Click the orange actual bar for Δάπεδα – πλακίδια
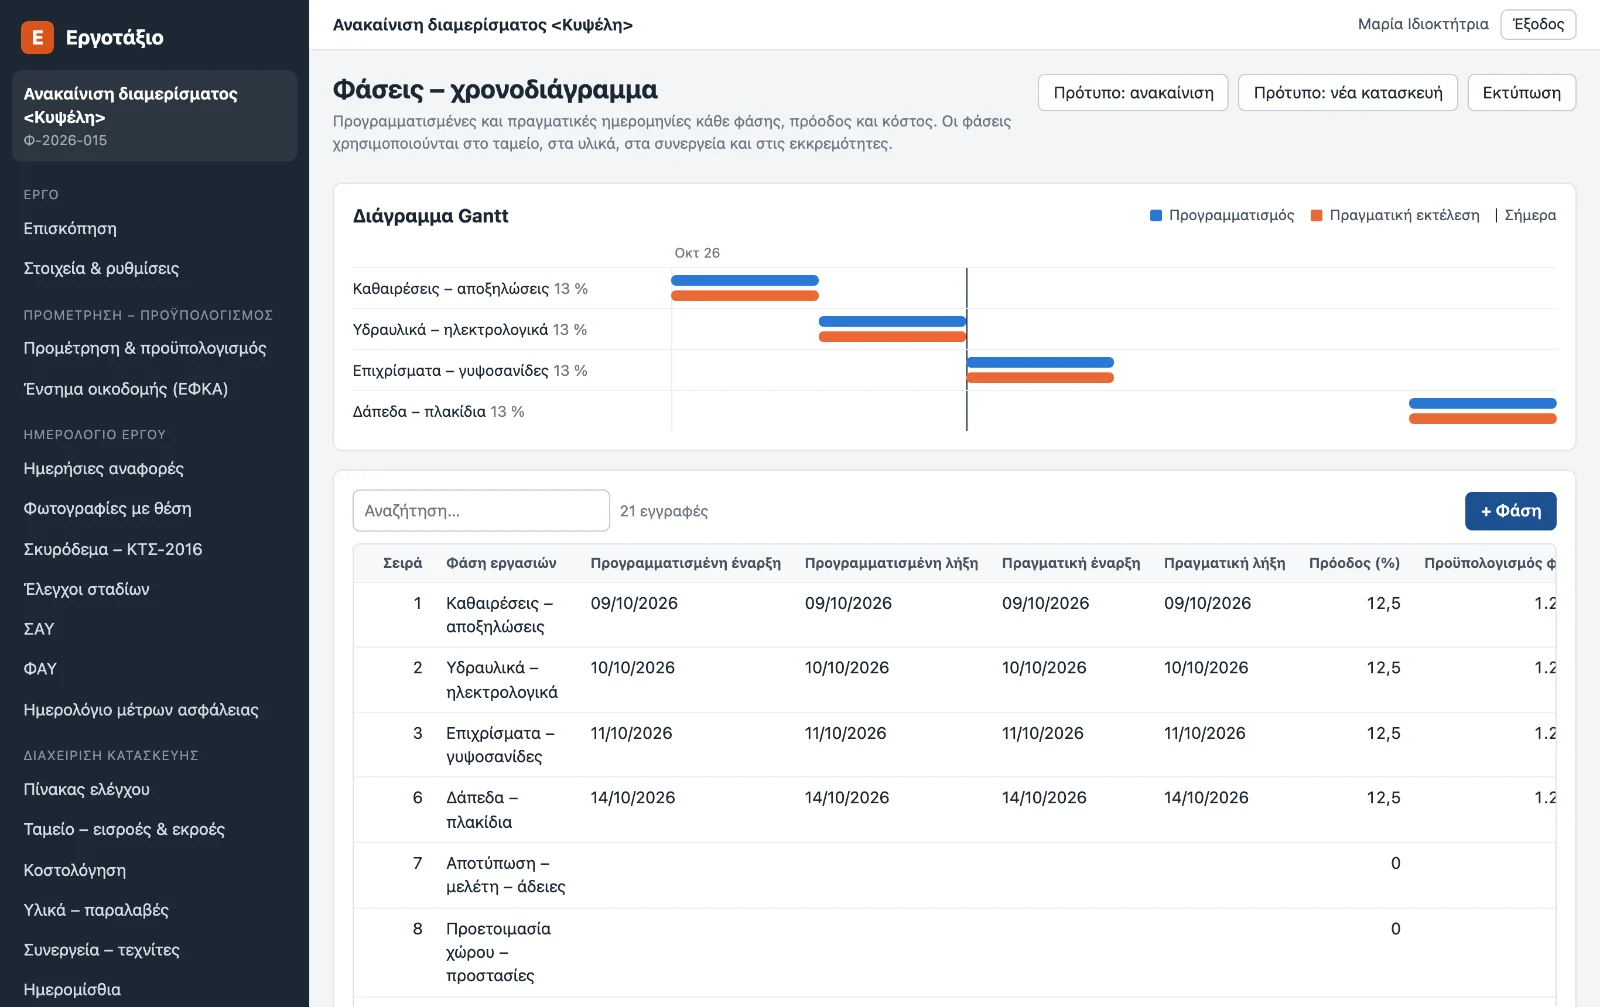This screenshot has width=1600, height=1007. click(x=1482, y=419)
